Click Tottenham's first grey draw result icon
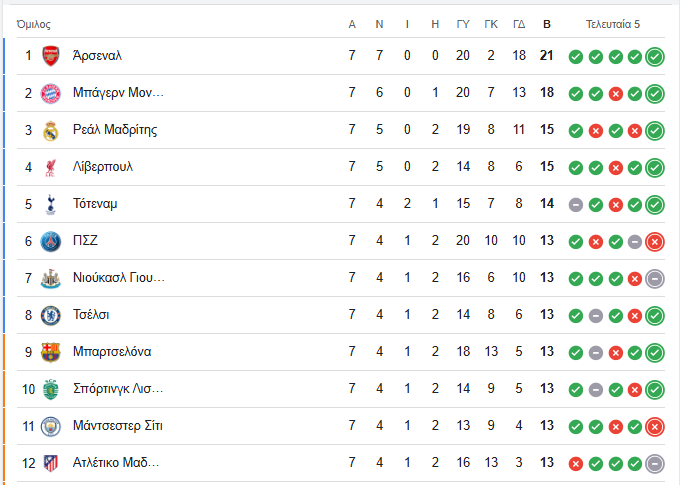This screenshot has height=485, width=680. [x=576, y=204]
